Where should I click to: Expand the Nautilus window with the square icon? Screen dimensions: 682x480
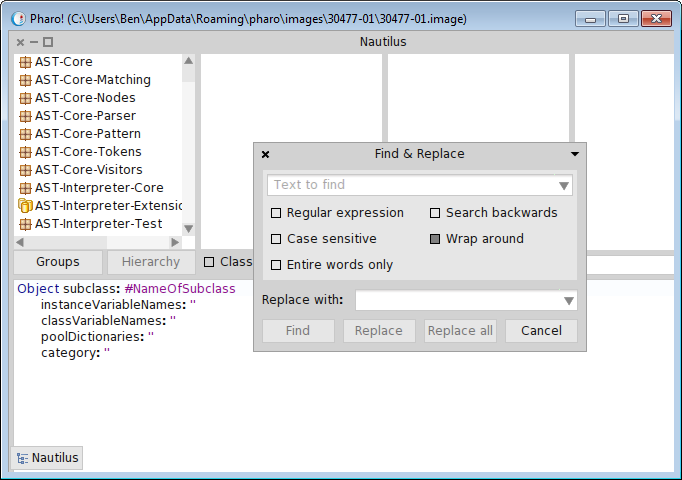pos(48,42)
